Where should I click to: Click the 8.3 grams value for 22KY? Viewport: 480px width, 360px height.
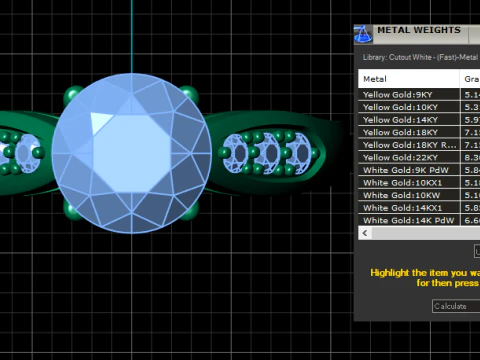(472, 157)
